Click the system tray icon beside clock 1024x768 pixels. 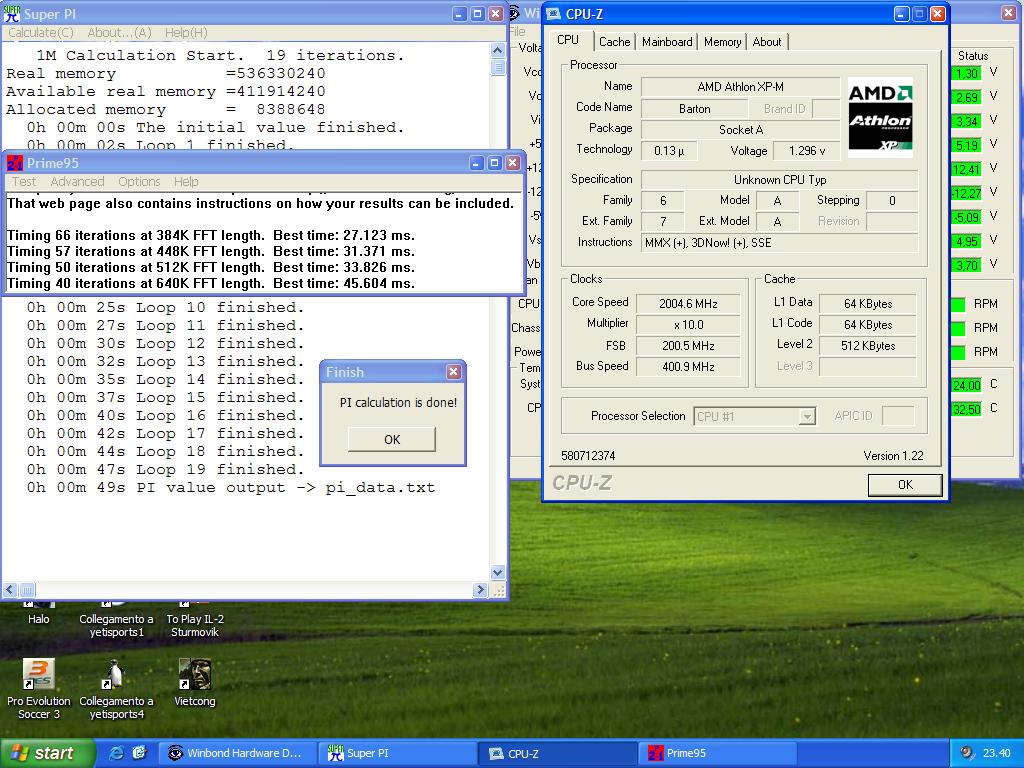pos(967,753)
